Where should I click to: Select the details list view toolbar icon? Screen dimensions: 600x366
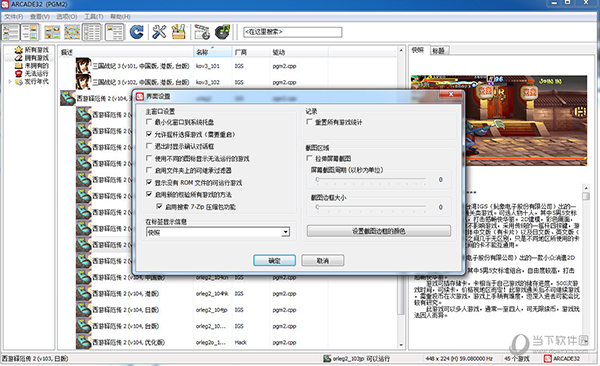92,32
